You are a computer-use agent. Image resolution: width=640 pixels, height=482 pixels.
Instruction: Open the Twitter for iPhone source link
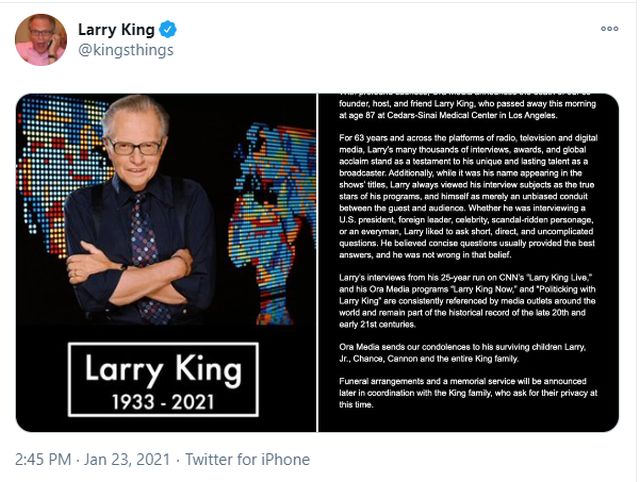[x=248, y=460]
